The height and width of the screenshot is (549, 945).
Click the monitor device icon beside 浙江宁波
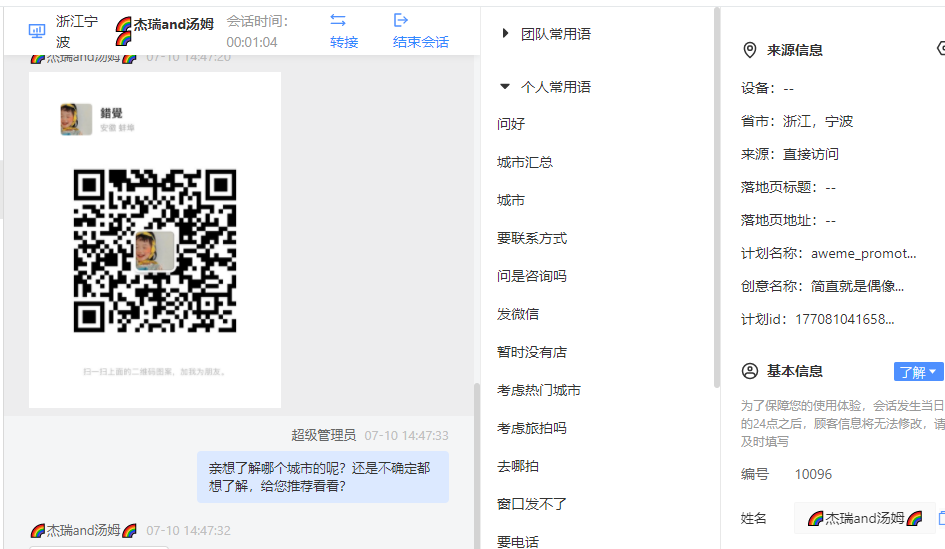pos(37,31)
